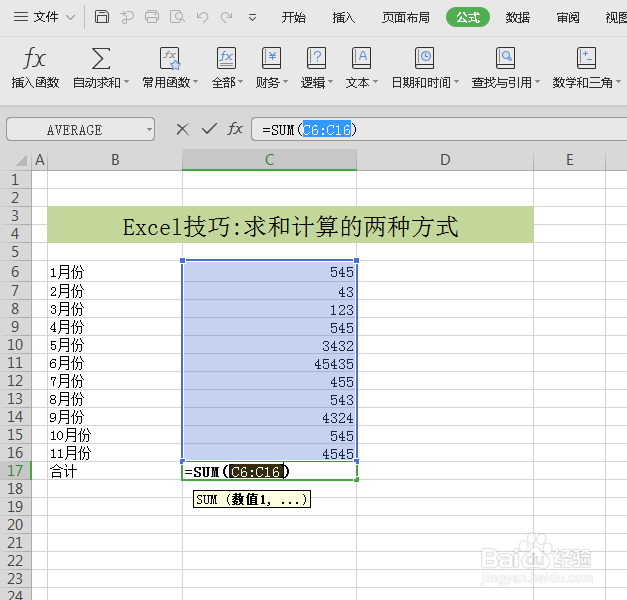Viewport: 627px width, 600px height.
Task: Click the cell with value 43
Action: [270, 291]
